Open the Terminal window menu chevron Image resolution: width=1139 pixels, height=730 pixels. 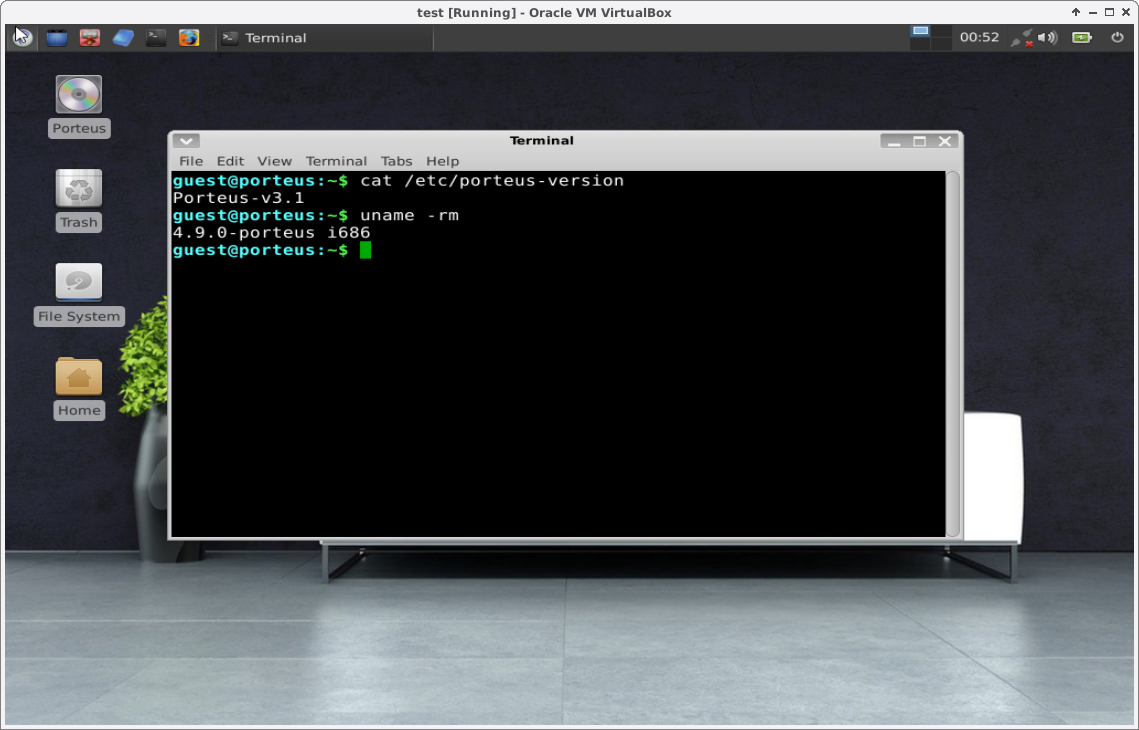[186, 141]
